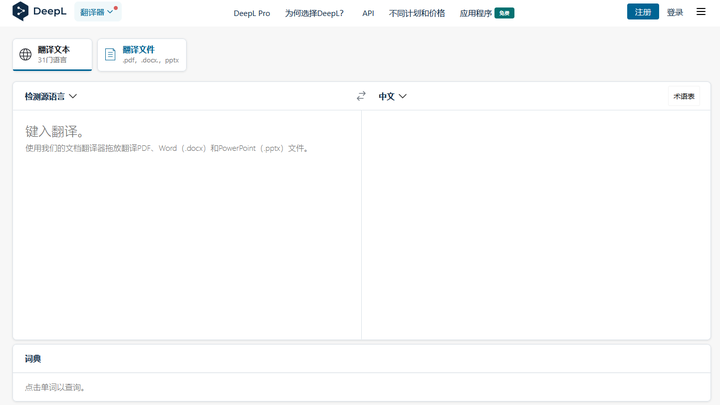720x405 pixels.
Task: Open the 中文 target language dropdown
Action: [x=393, y=96]
